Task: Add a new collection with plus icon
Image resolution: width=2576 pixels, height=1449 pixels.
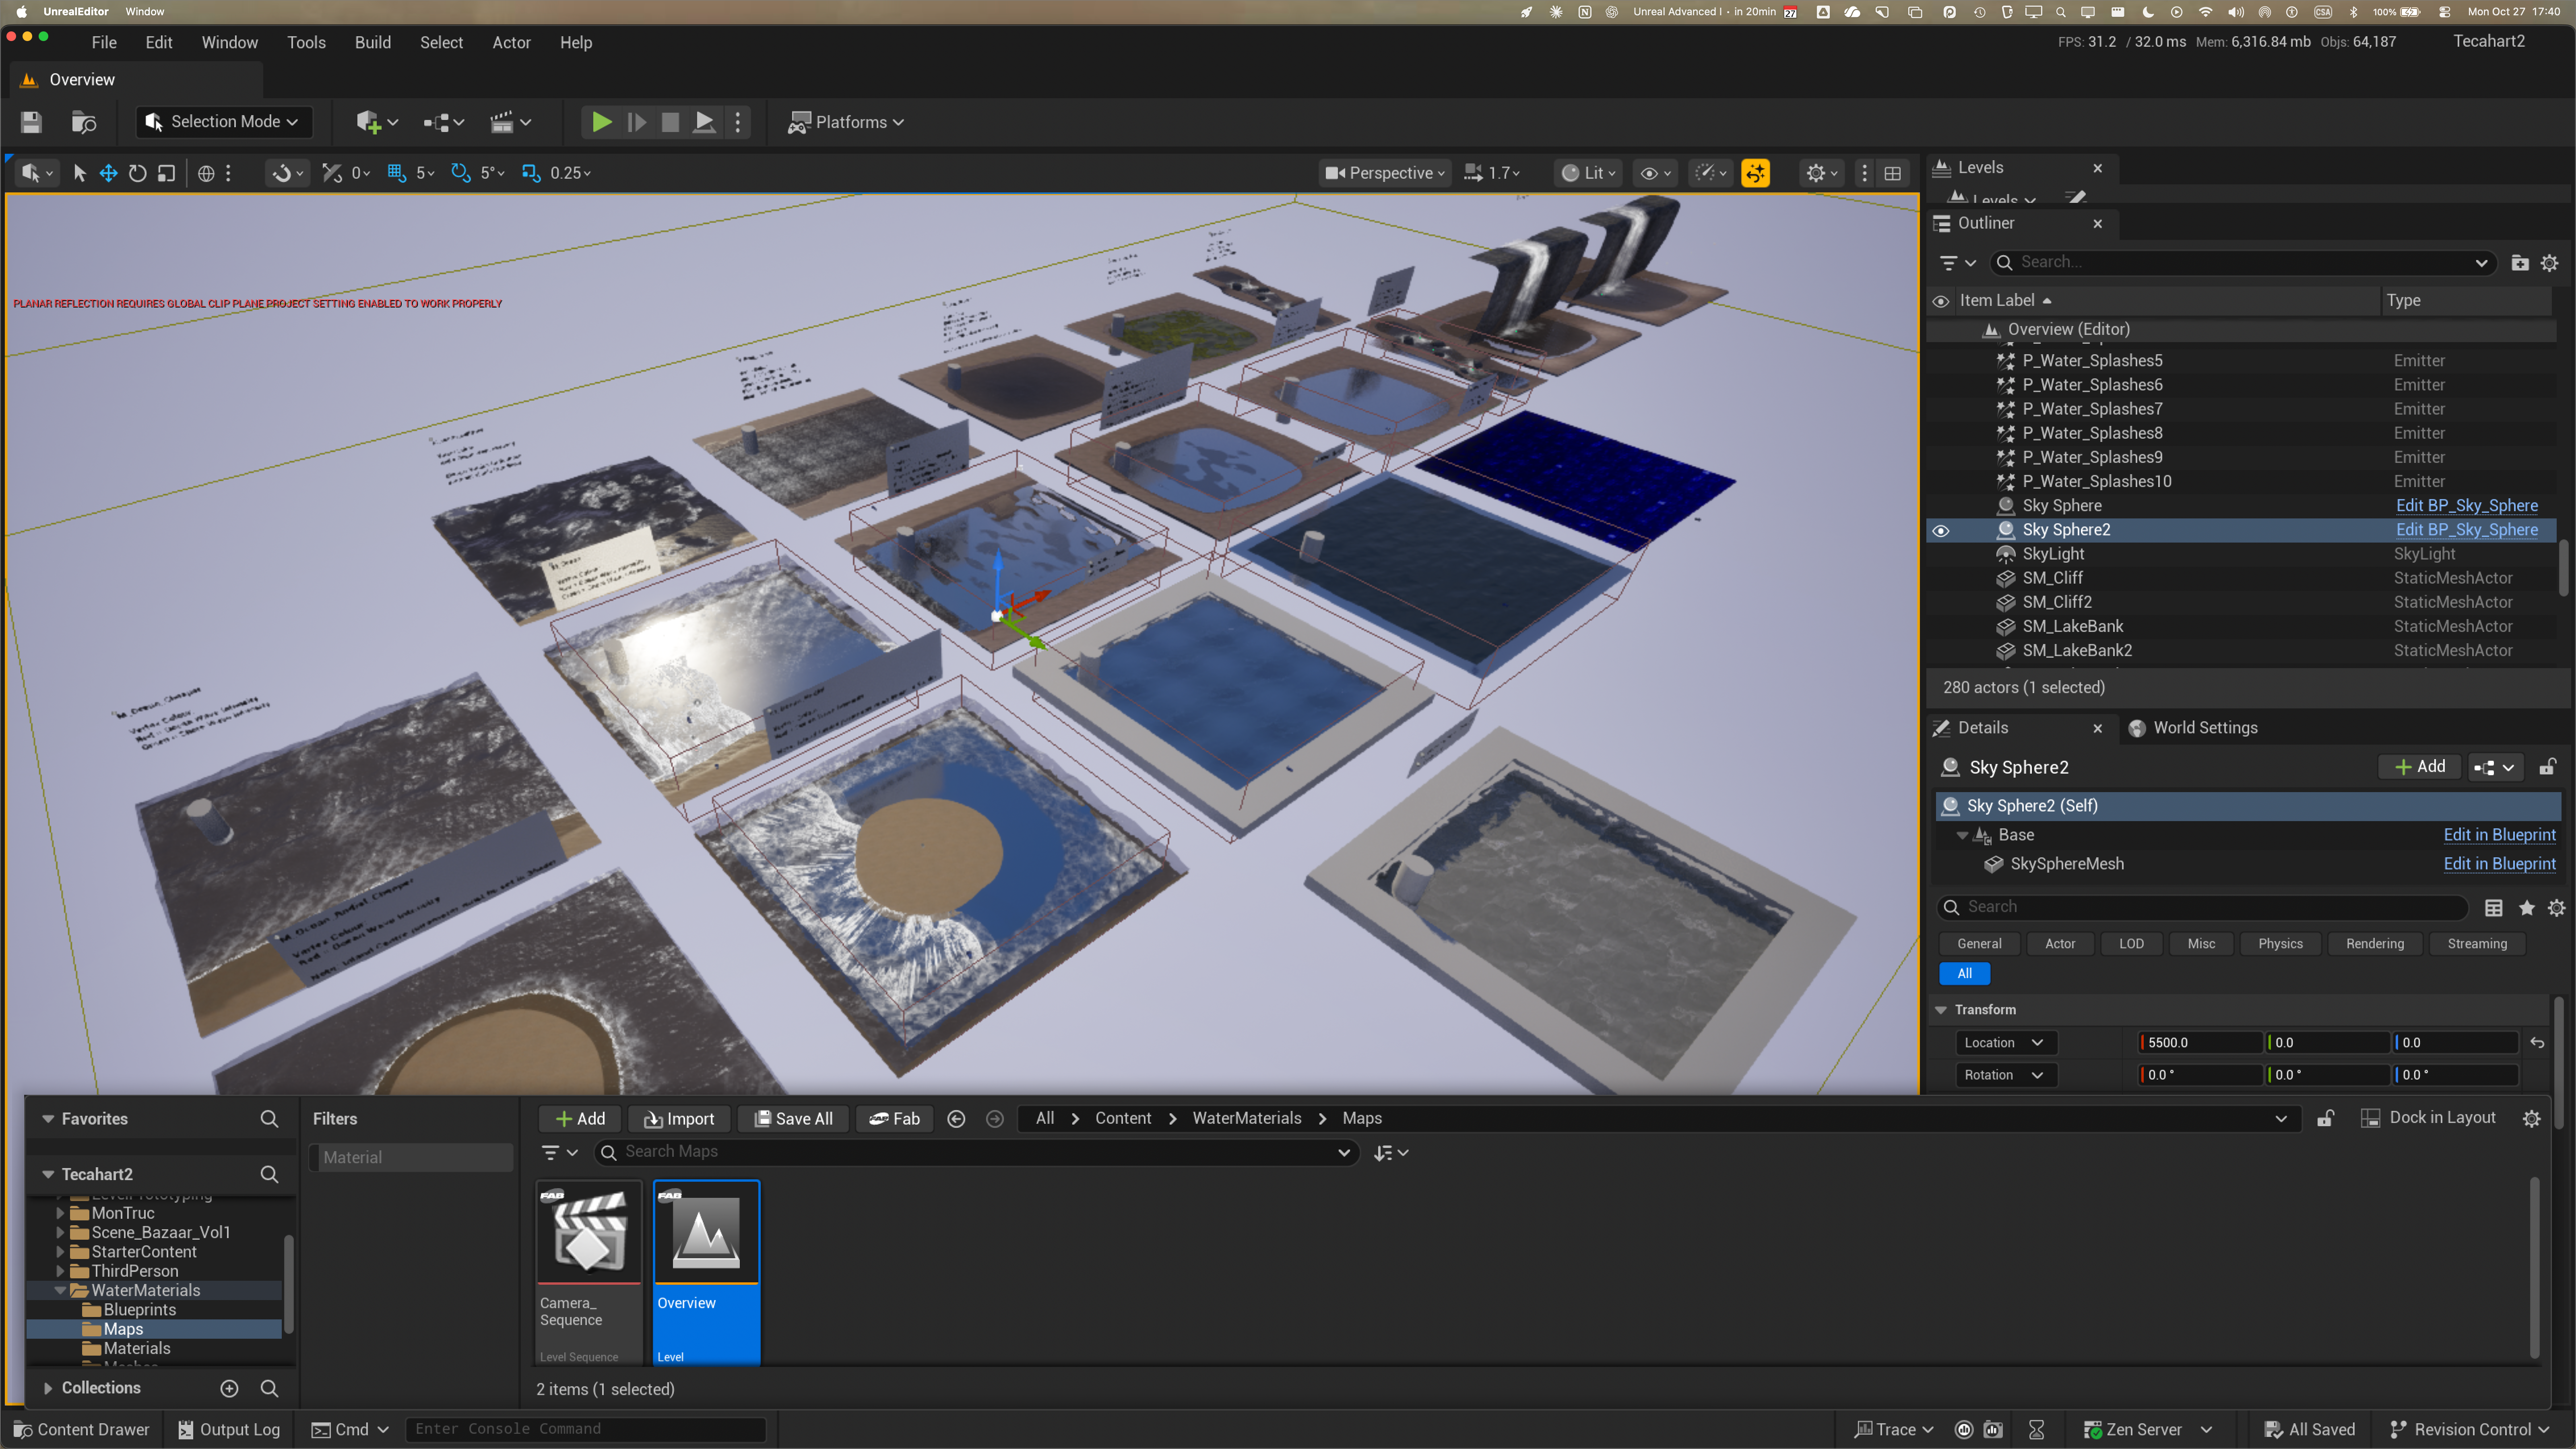Action: 229,1388
